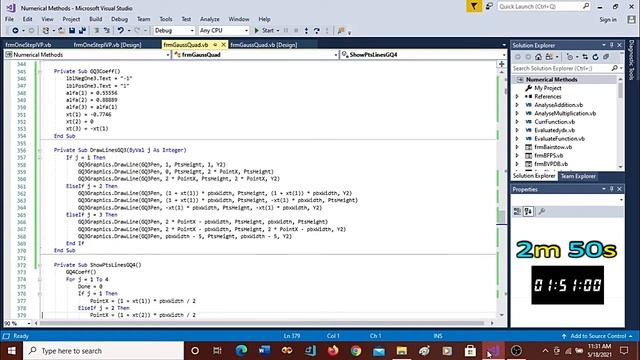640x360 pixels.
Task: Click the Start debugging button
Action: [264, 31]
